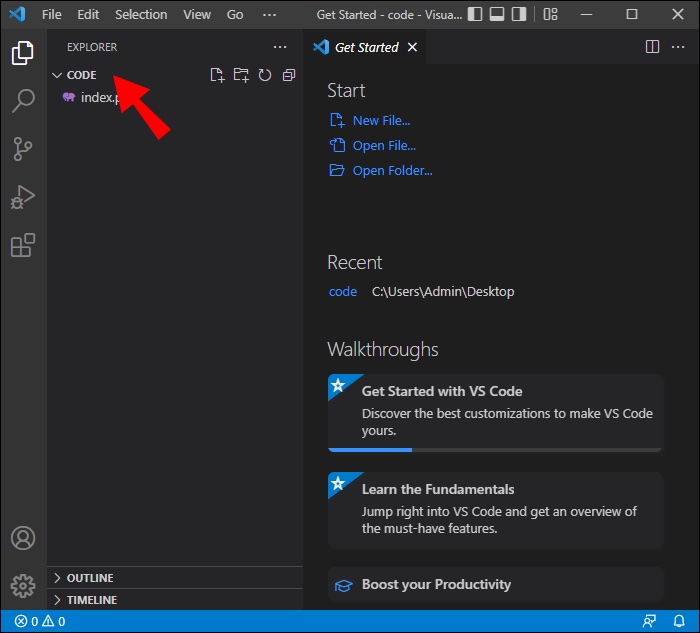Expand the OUTLINE section
The height and width of the screenshot is (633, 700).
point(89,578)
